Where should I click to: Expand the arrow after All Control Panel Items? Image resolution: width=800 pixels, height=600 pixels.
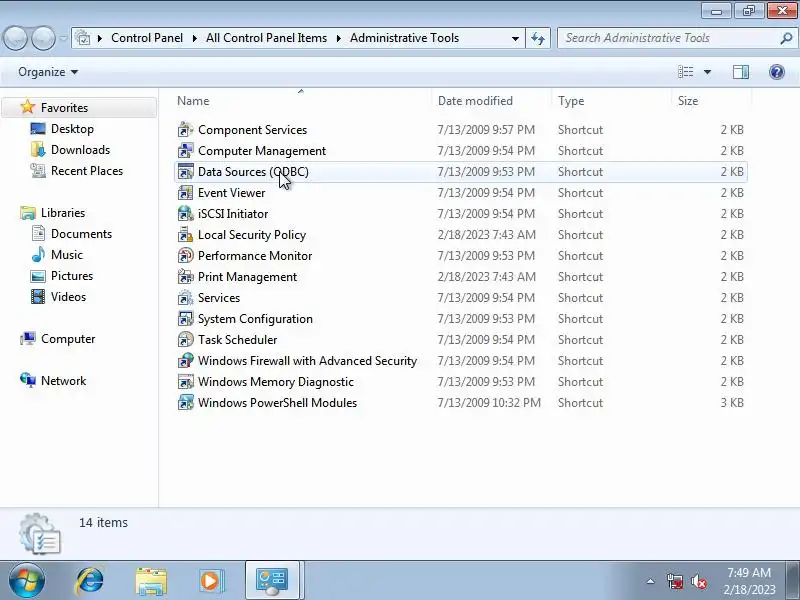[x=338, y=38]
